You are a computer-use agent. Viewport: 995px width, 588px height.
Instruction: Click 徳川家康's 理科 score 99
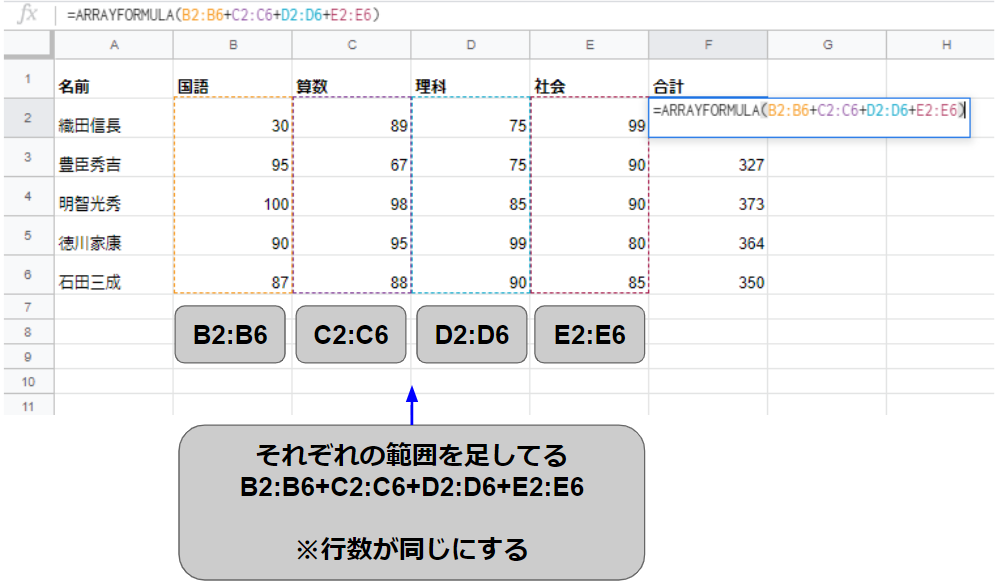(471, 236)
